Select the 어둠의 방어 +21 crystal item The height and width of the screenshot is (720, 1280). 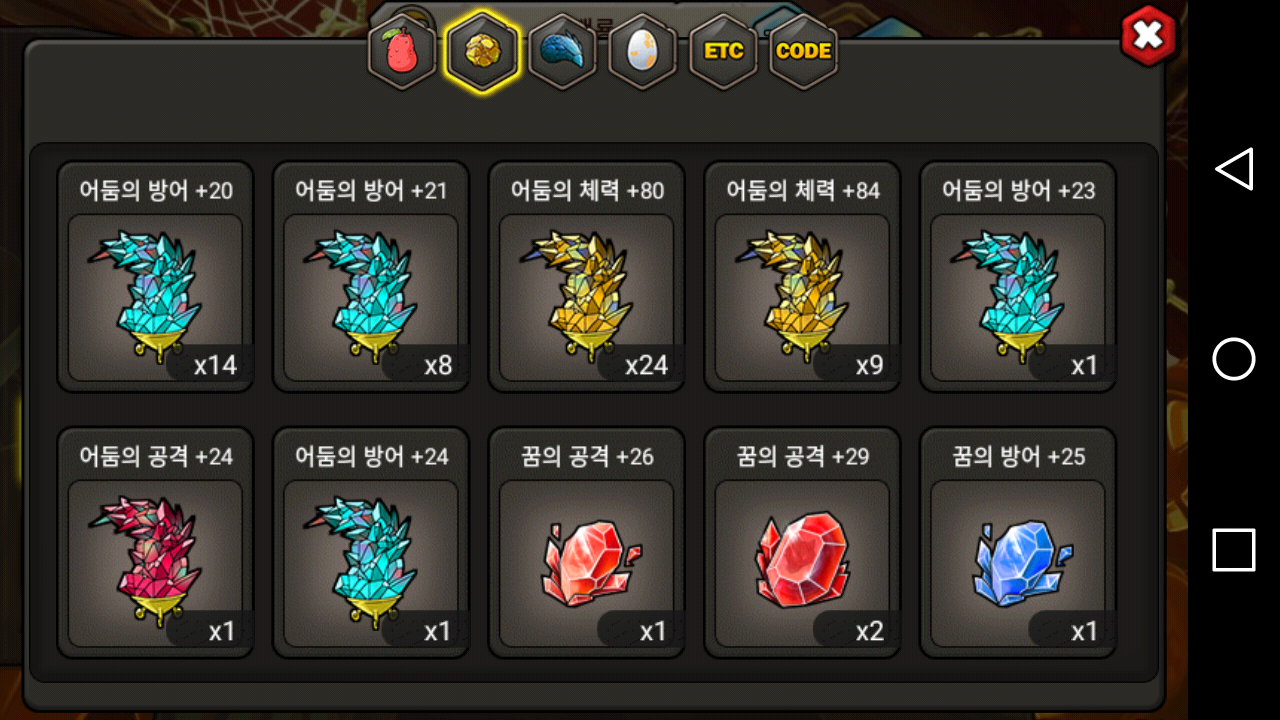[x=371, y=277]
